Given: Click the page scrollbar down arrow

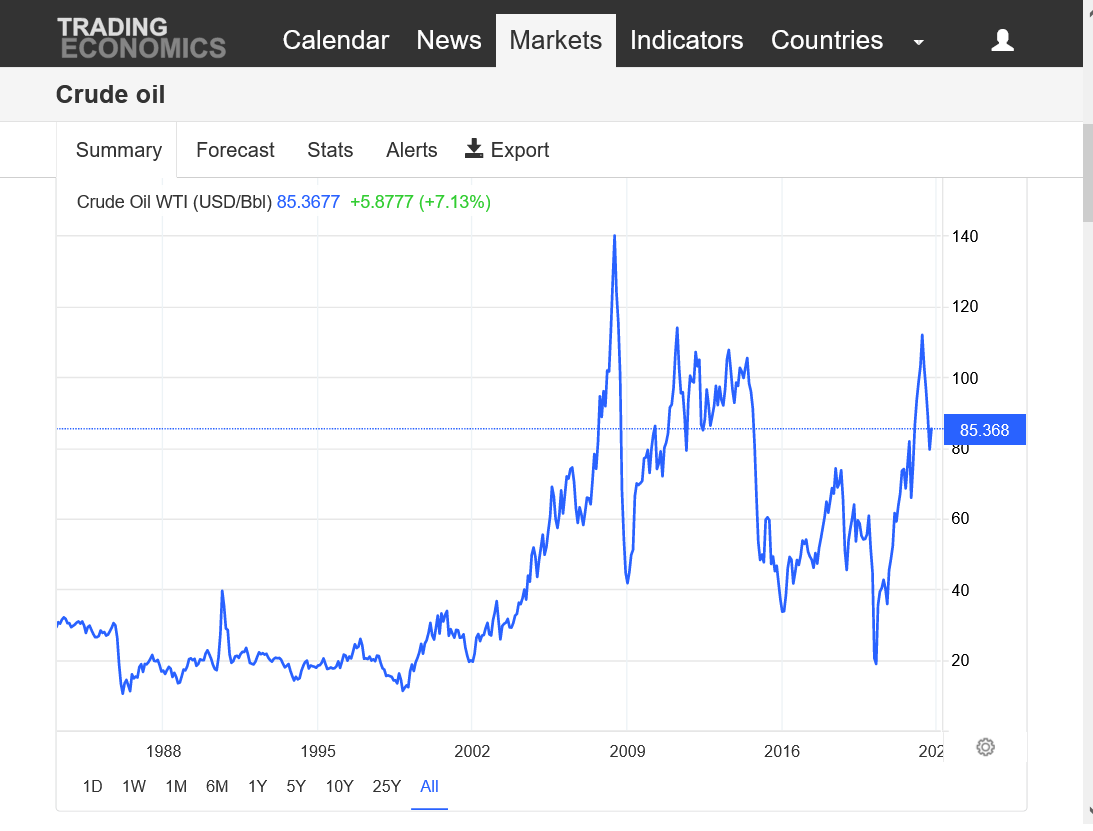Looking at the screenshot, I should pos(1087,810).
